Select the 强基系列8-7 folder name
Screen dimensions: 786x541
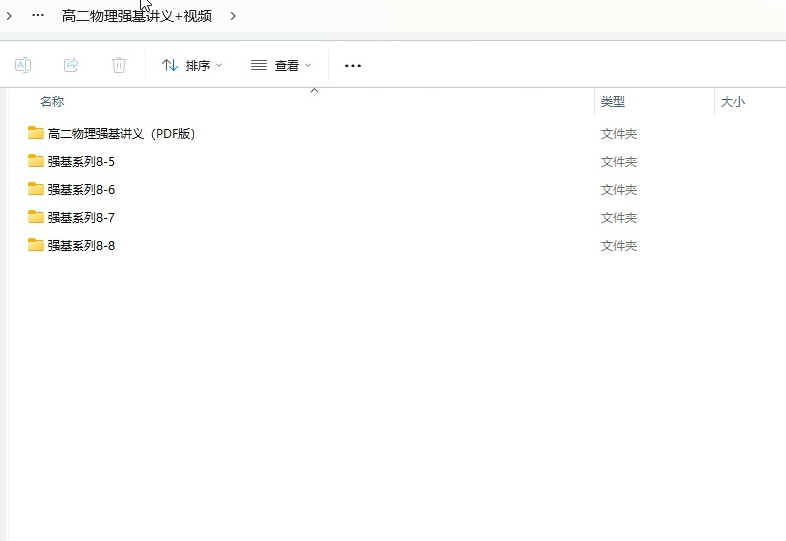[81, 217]
